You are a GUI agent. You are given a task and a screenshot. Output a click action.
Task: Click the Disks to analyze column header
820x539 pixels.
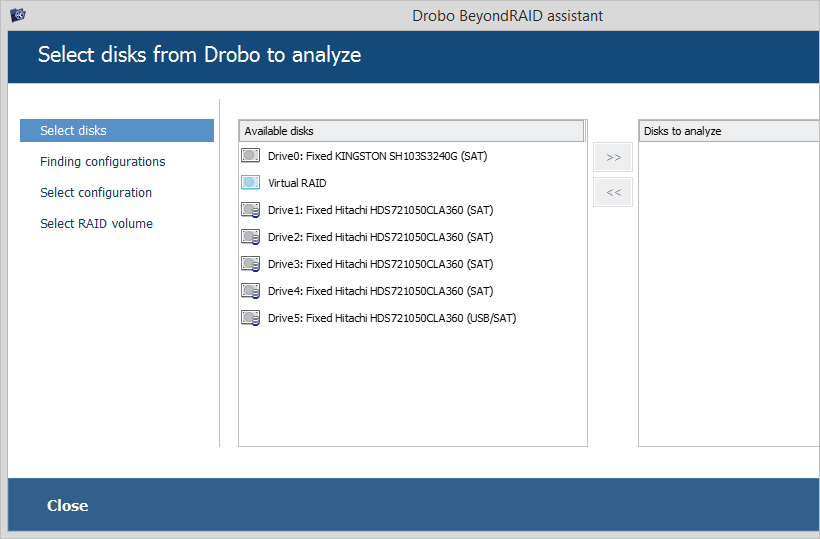tap(730, 131)
